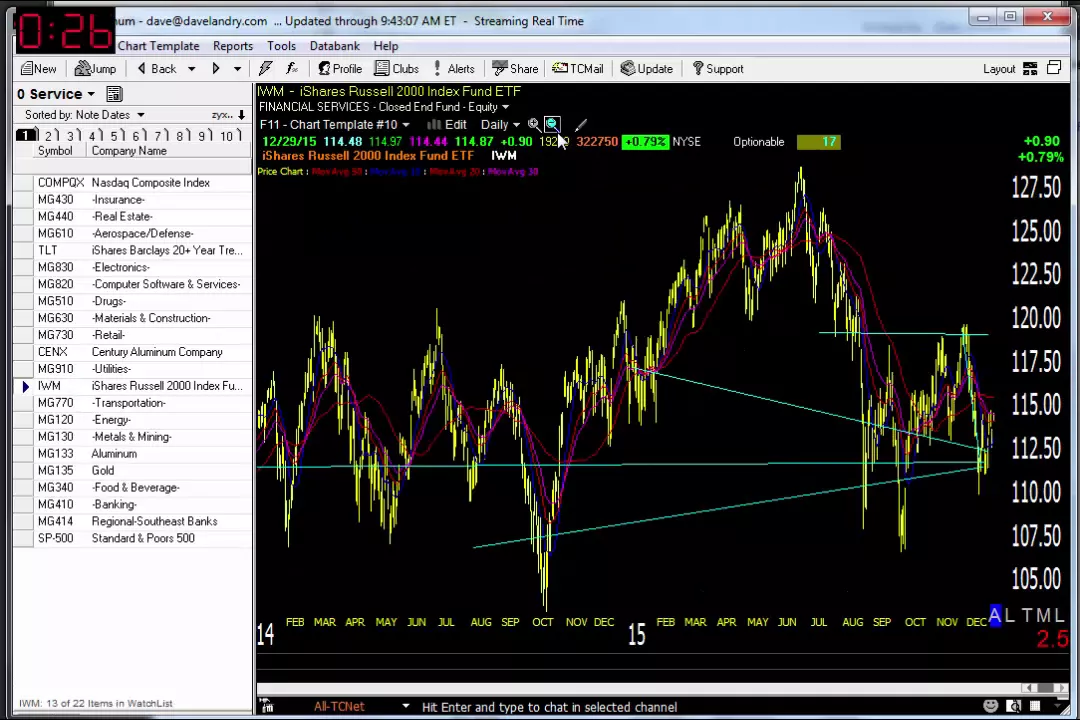Open Support from the toolbar
1080x720 pixels.
tap(718, 68)
